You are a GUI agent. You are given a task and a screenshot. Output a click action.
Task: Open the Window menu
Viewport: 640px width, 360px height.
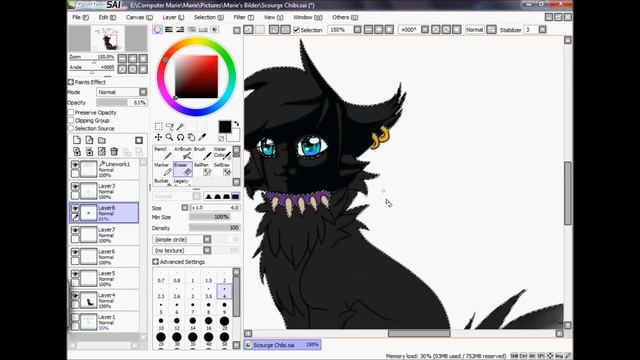point(308,17)
